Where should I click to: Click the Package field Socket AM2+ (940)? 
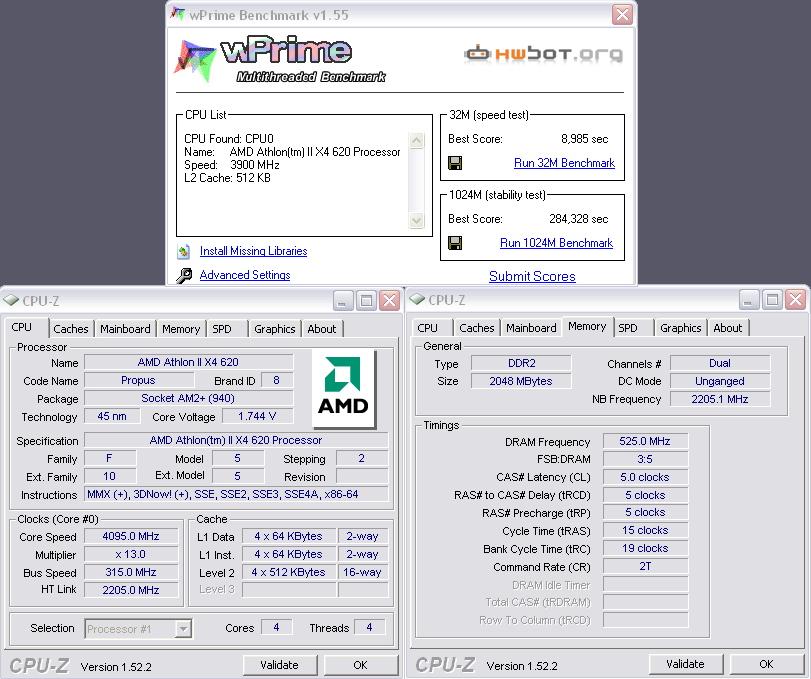188,398
